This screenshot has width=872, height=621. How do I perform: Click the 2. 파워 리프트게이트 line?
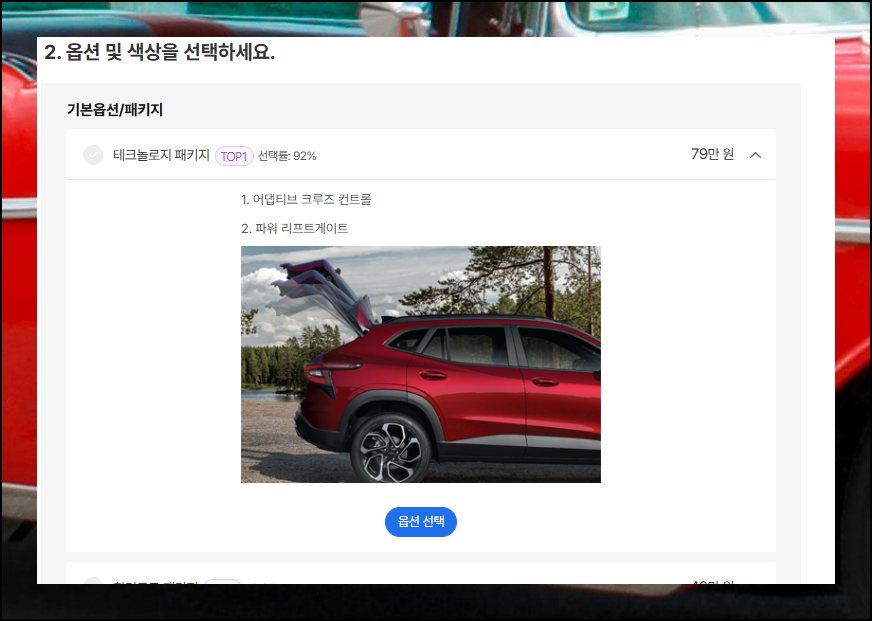294,228
